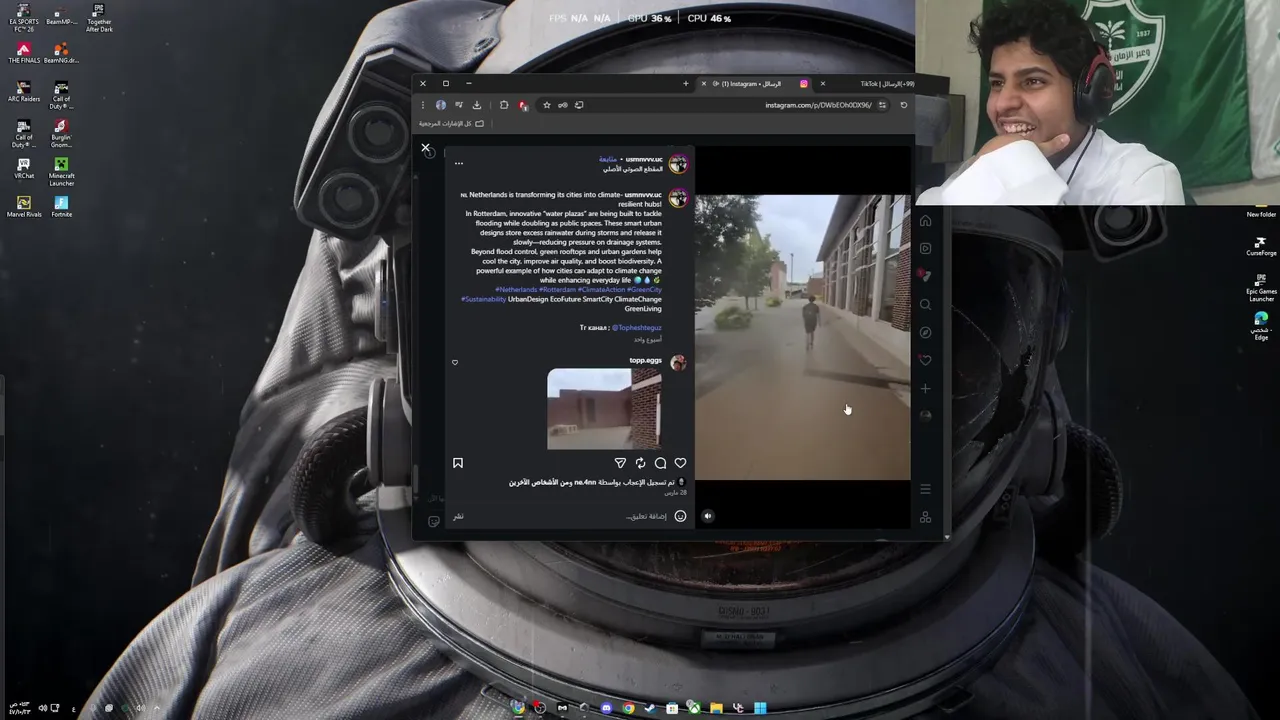Open comments via speech bubble icon
Image resolution: width=1280 pixels, height=720 pixels.
click(x=660, y=463)
